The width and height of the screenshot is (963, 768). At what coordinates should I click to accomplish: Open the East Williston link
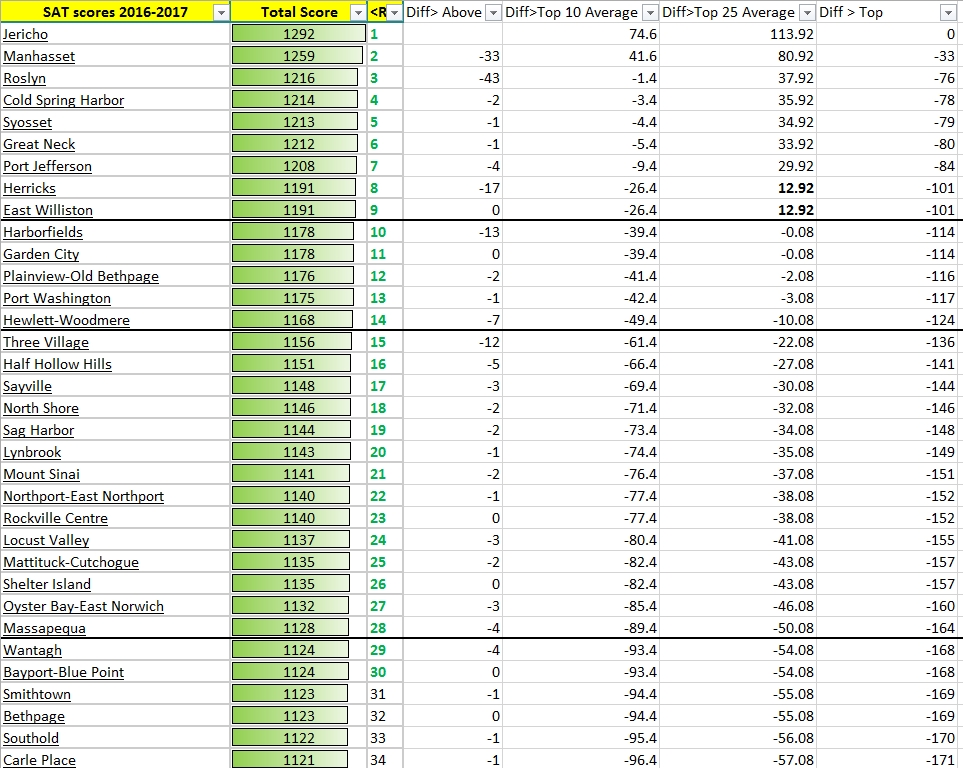tap(48, 210)
